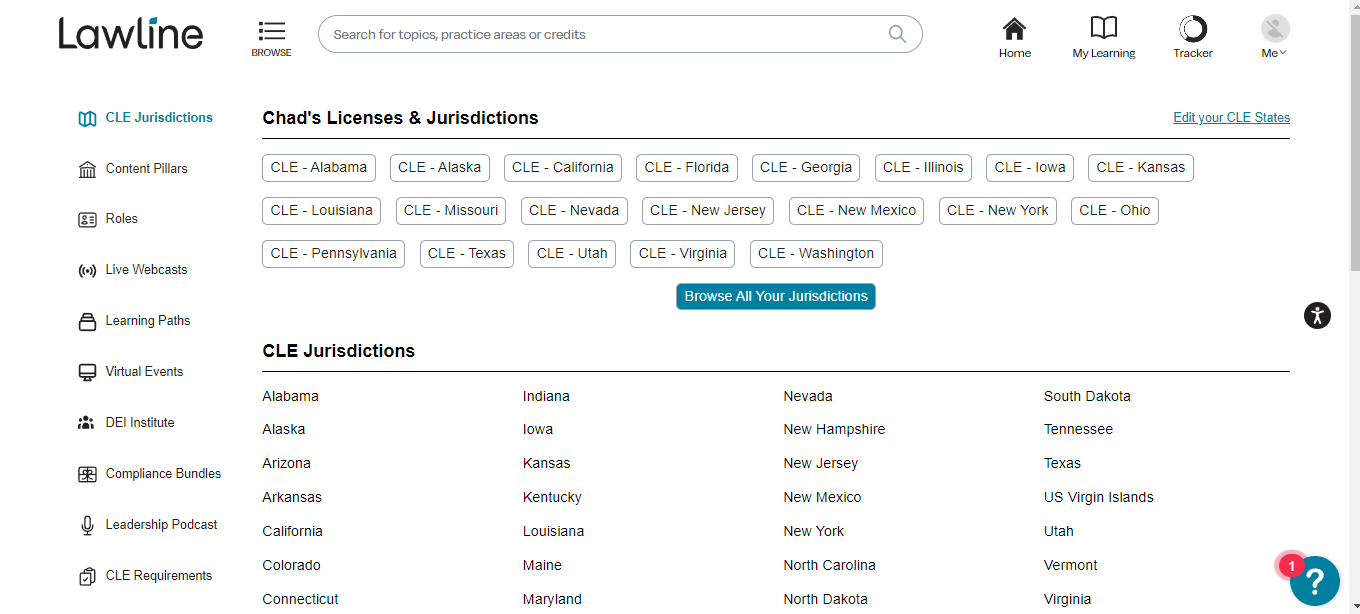The width and height of the screenshot is (1360, 614).
Task: Select the CLE - New Mexico chip
Action: [857, 211]
